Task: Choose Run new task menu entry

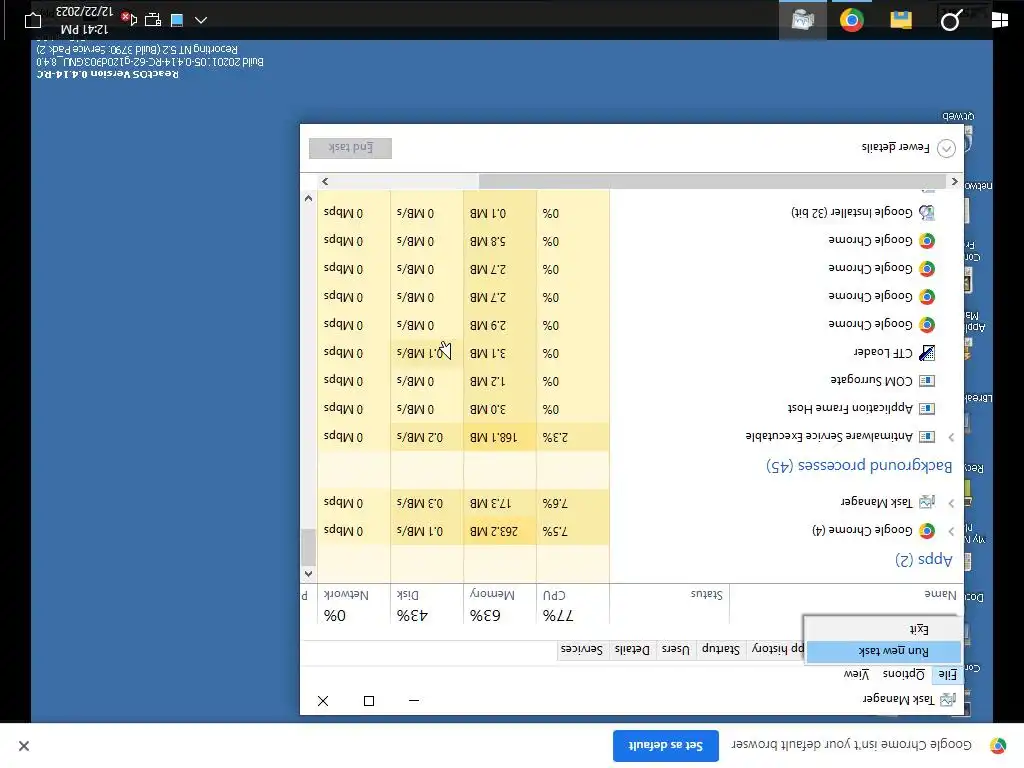Action: [x=884, y=651]
